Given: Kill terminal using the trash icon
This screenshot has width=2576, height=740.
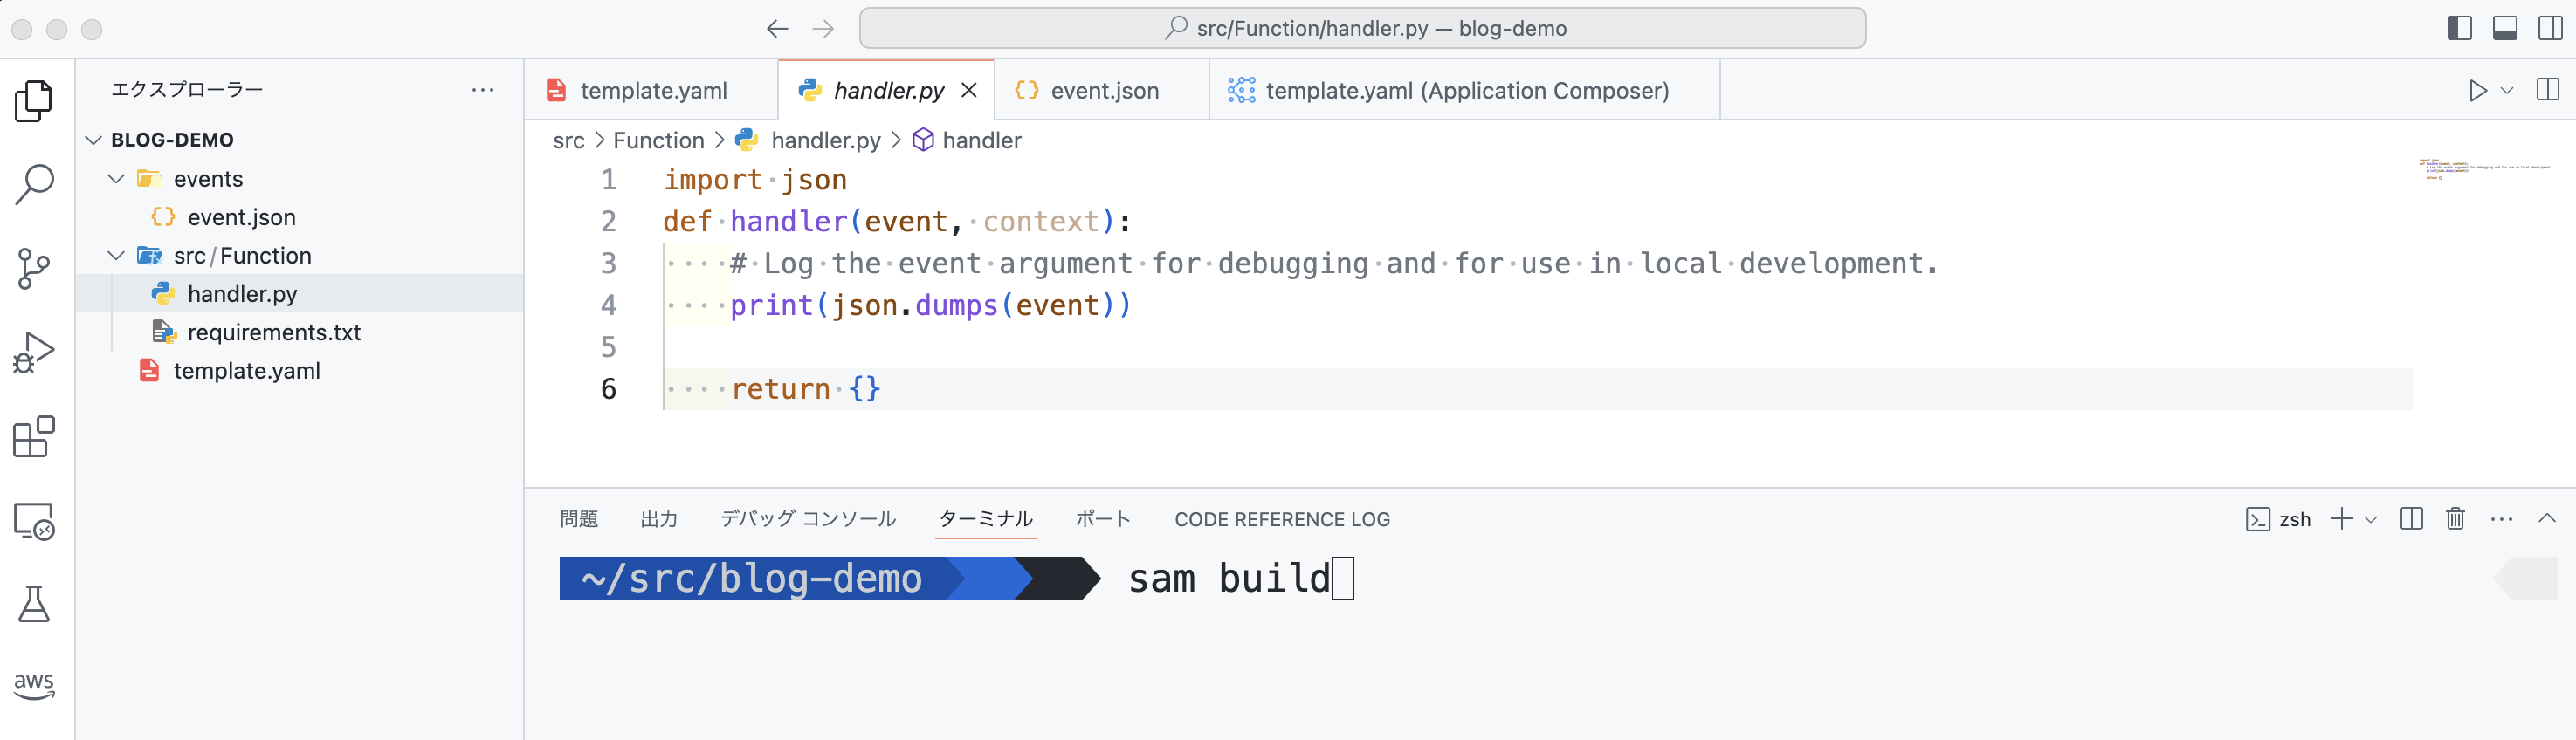Looking at the screenshot, I should tap(2455, 519).
